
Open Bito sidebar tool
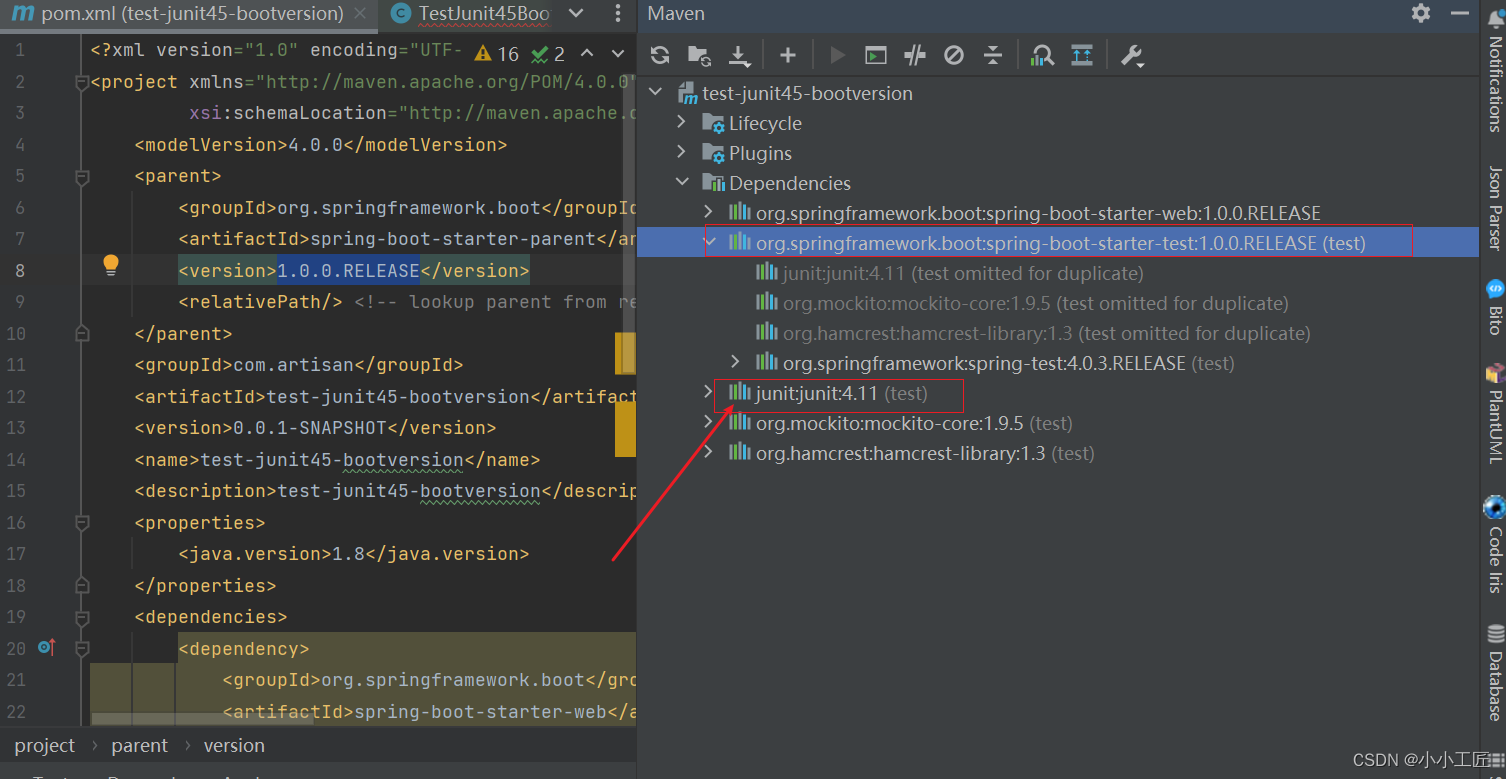tap(1495, 307)
